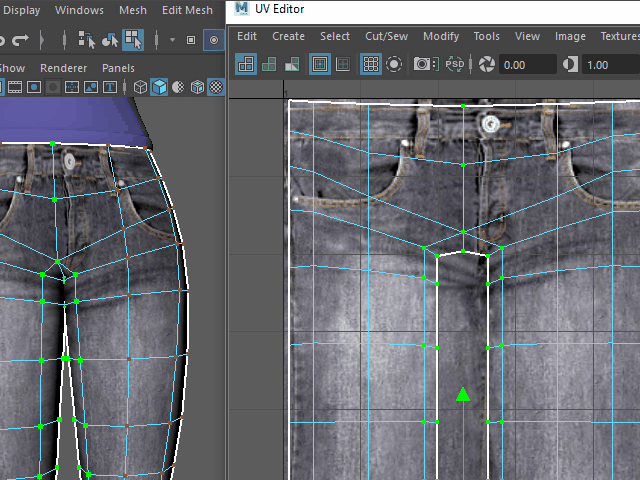This screenshot has width=640, height=480.
Task: Click the gamma value field 1.00
Action: 610,64
